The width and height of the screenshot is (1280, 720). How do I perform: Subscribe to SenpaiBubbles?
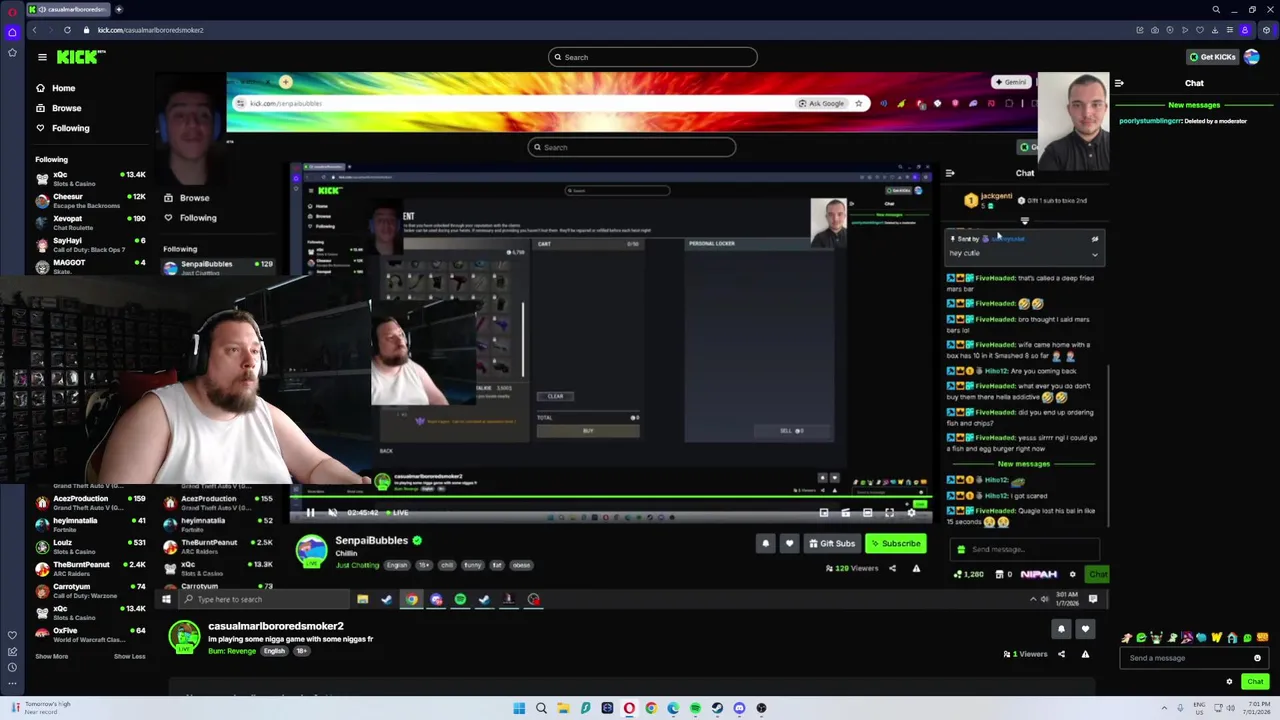click(895, 544)
